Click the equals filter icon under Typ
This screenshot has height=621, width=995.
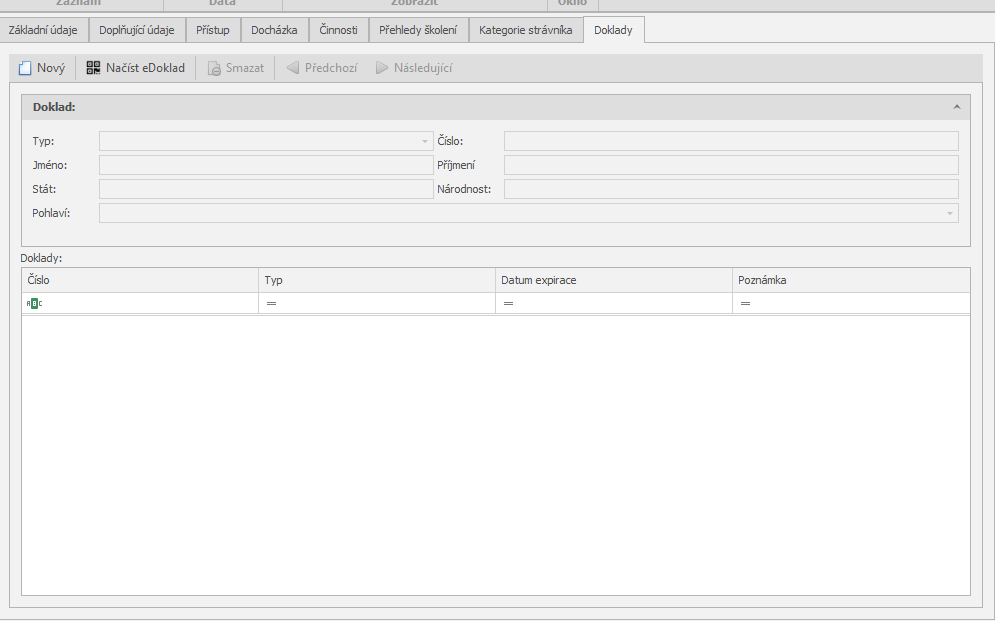click(271, 303)
